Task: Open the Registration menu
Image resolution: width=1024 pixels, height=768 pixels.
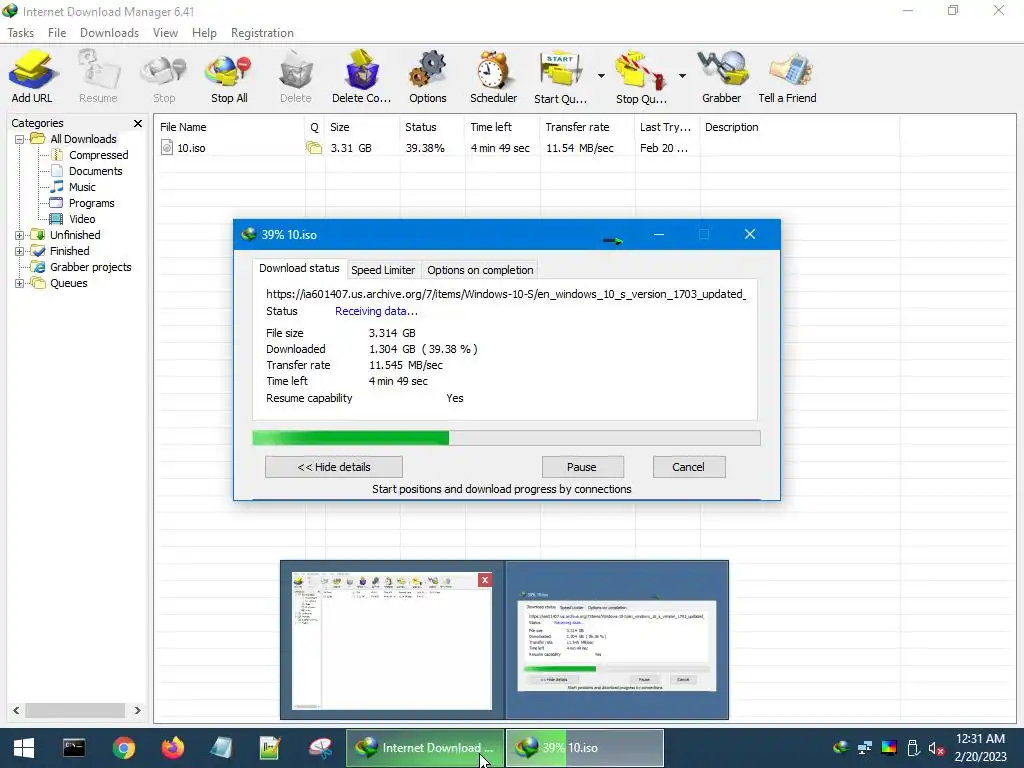Action: (262, 33)
